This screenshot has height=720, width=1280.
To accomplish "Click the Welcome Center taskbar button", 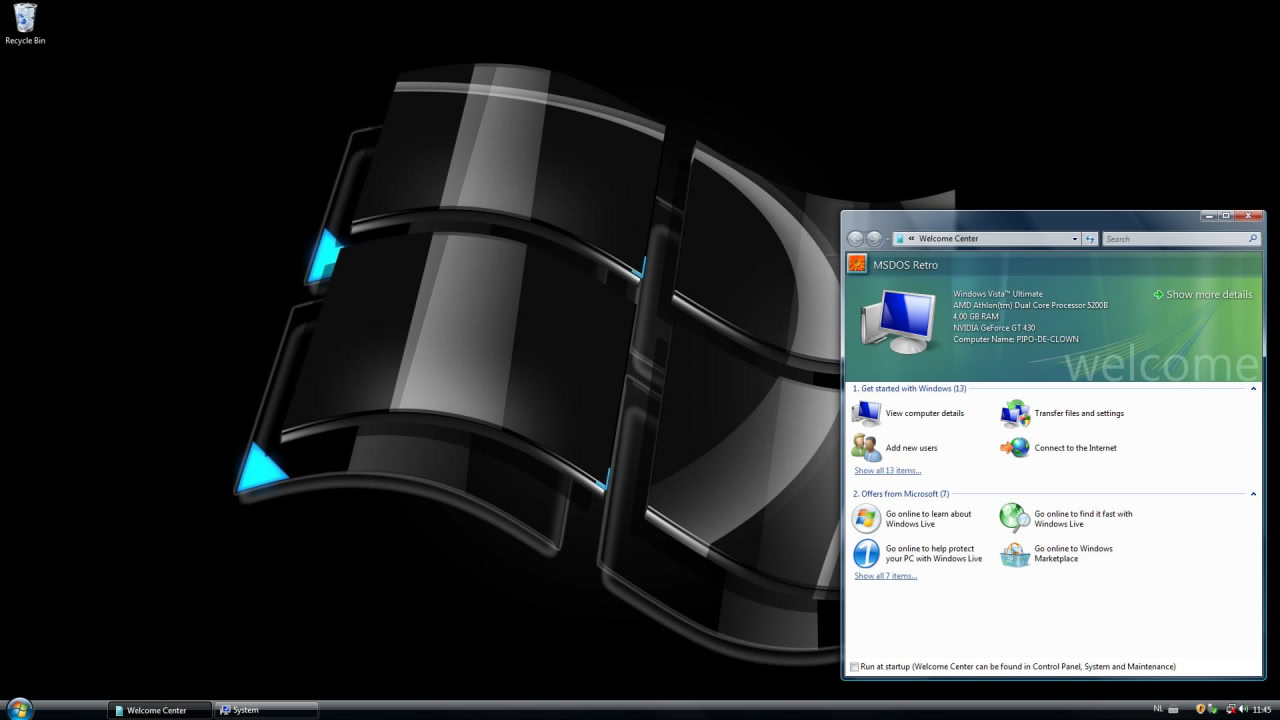I will point(161,710).
